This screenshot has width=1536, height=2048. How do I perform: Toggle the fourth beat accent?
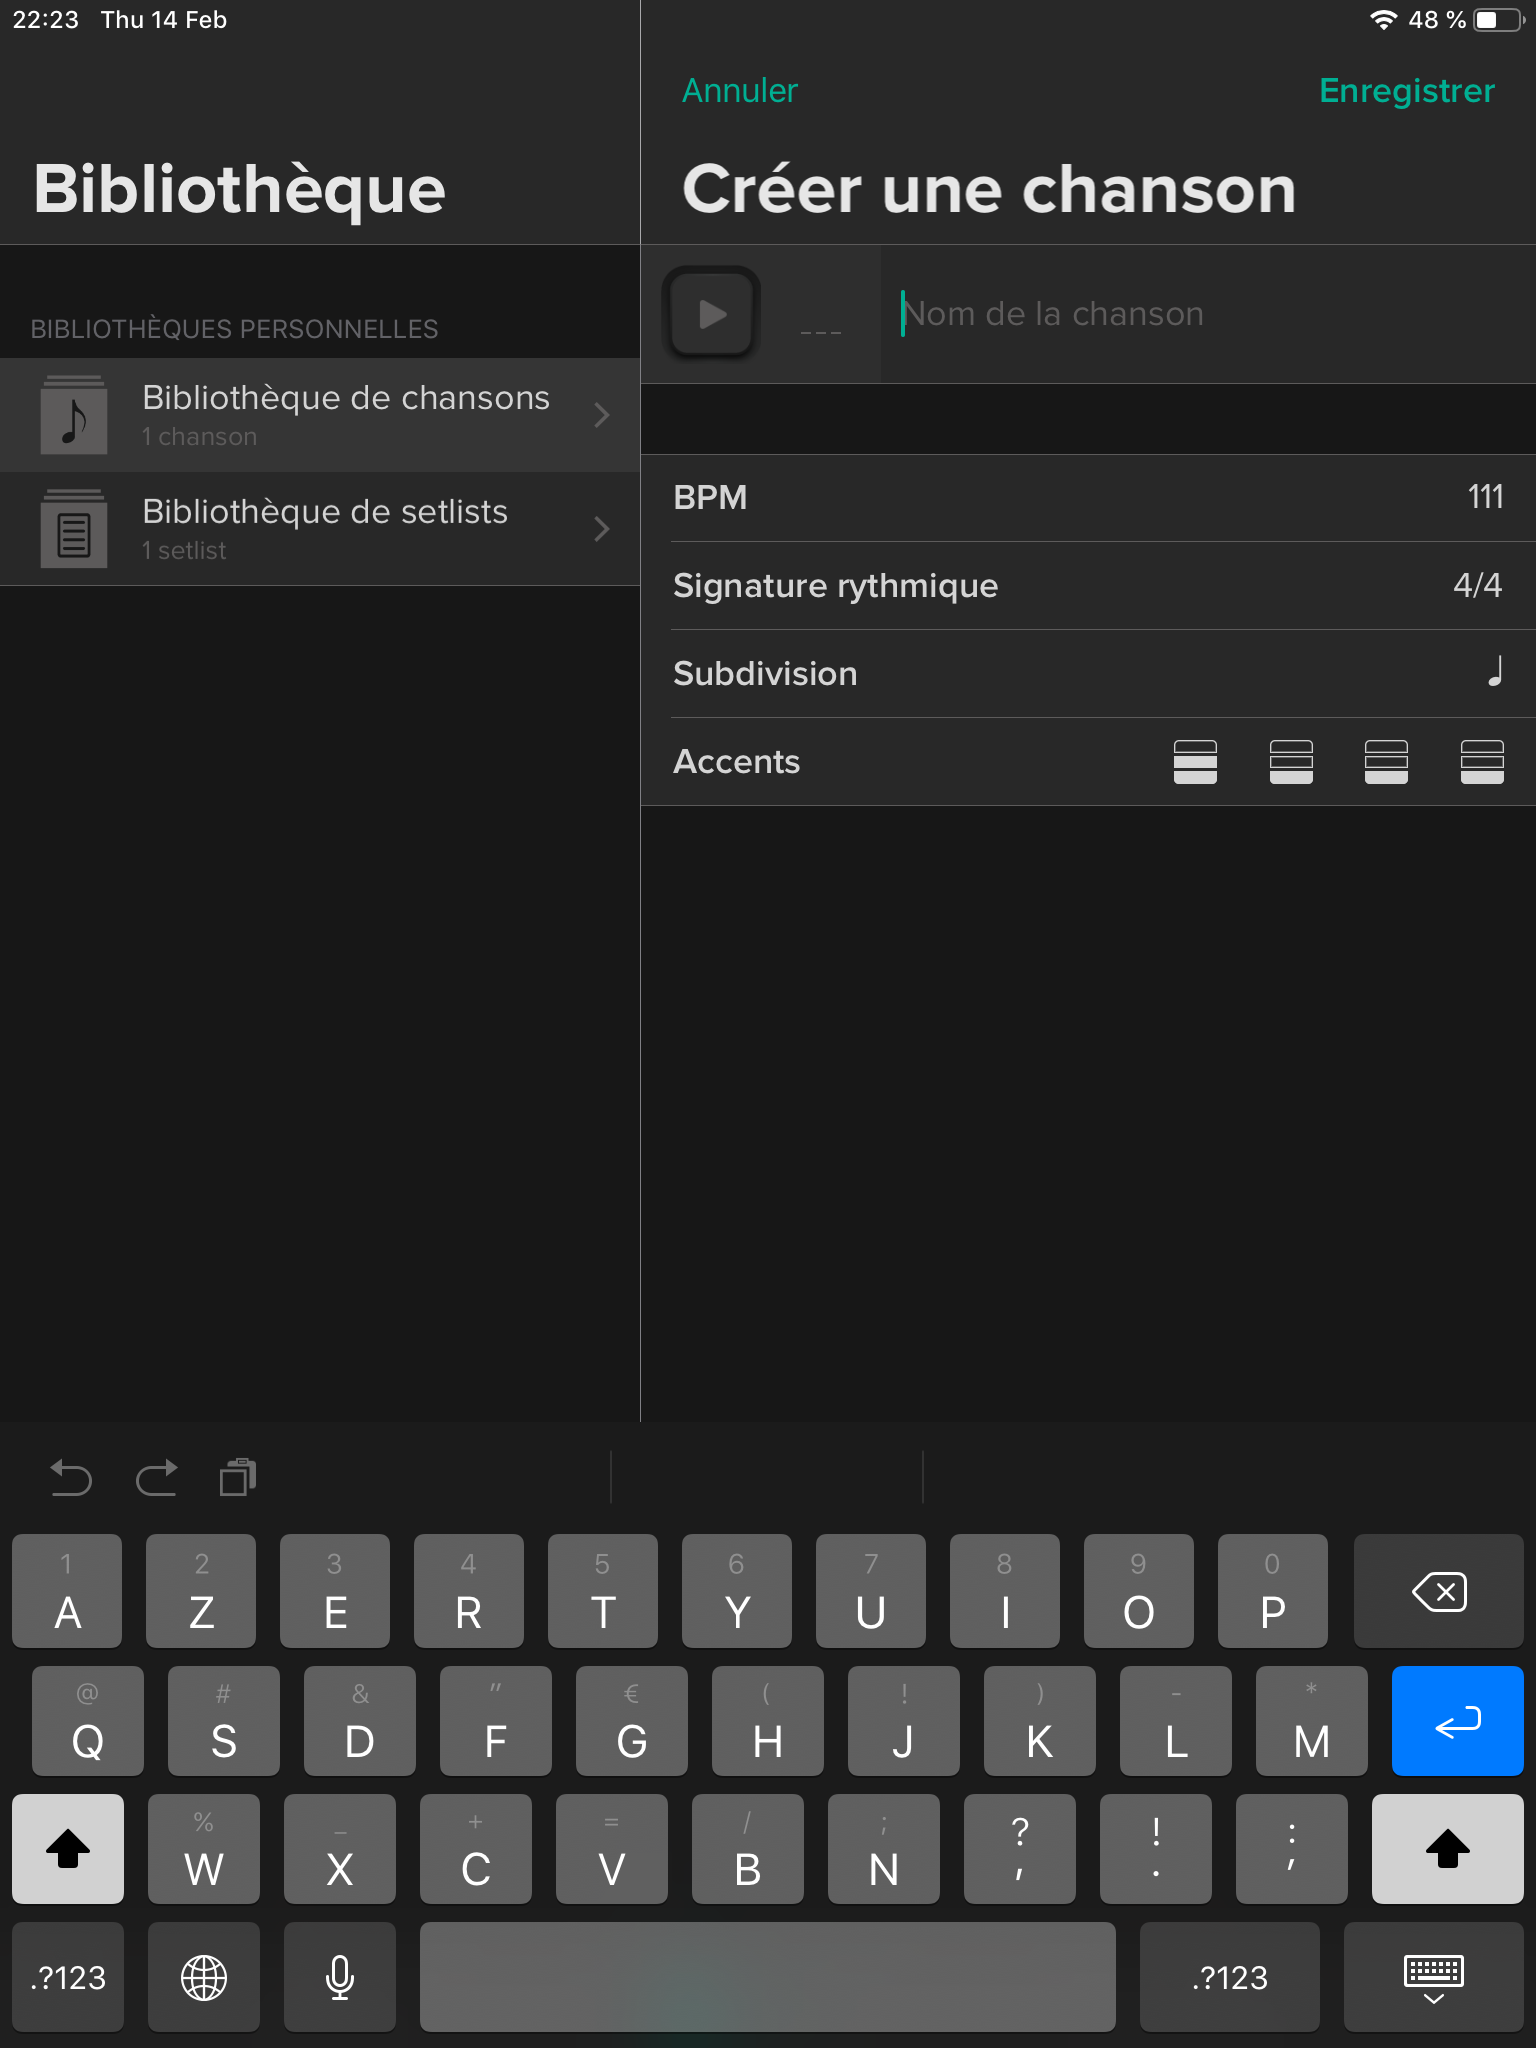[1482, 762]
